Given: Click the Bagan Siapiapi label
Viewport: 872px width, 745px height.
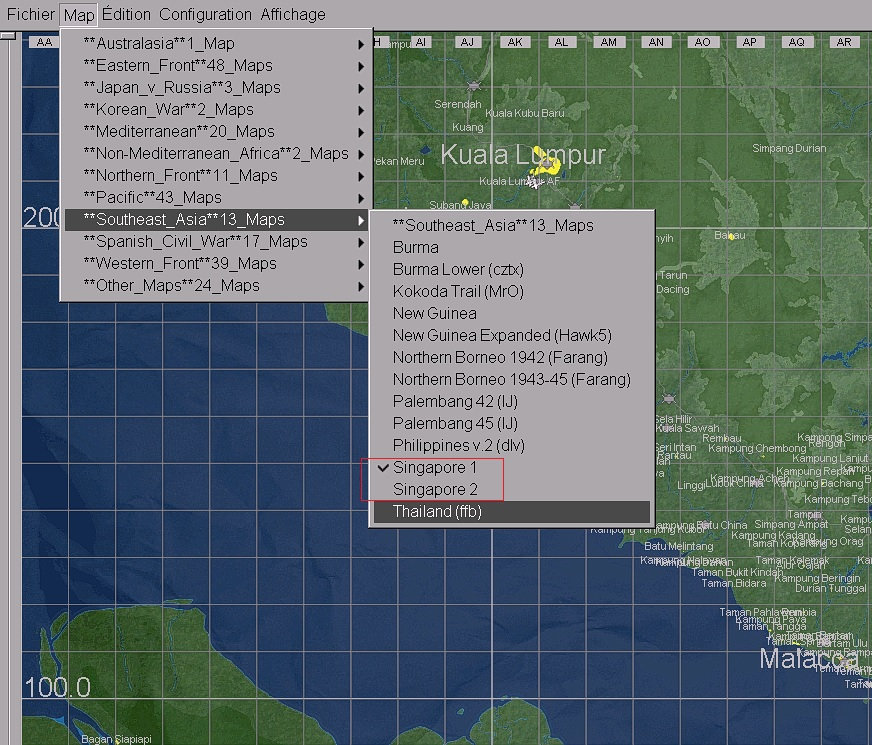Looking at the screenshot, I should (x=116, y=739).
